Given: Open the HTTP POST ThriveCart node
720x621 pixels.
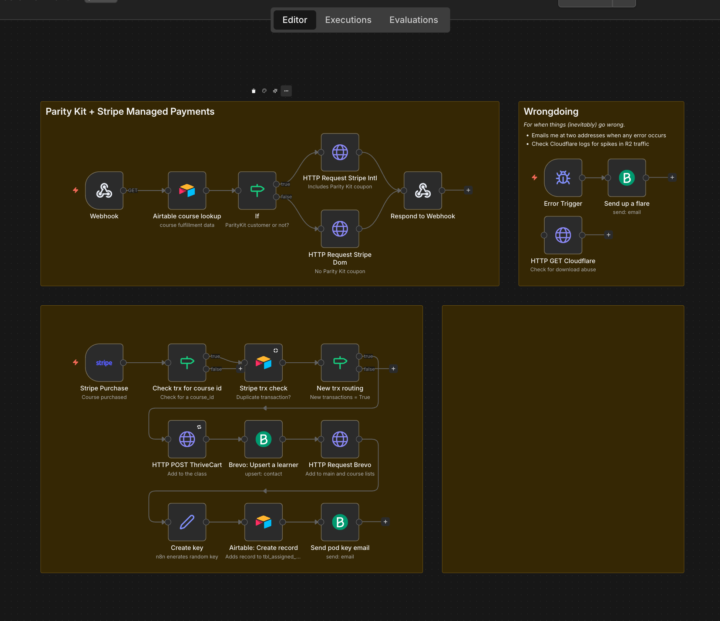Looking at the screenshot, I should (187, 439).
